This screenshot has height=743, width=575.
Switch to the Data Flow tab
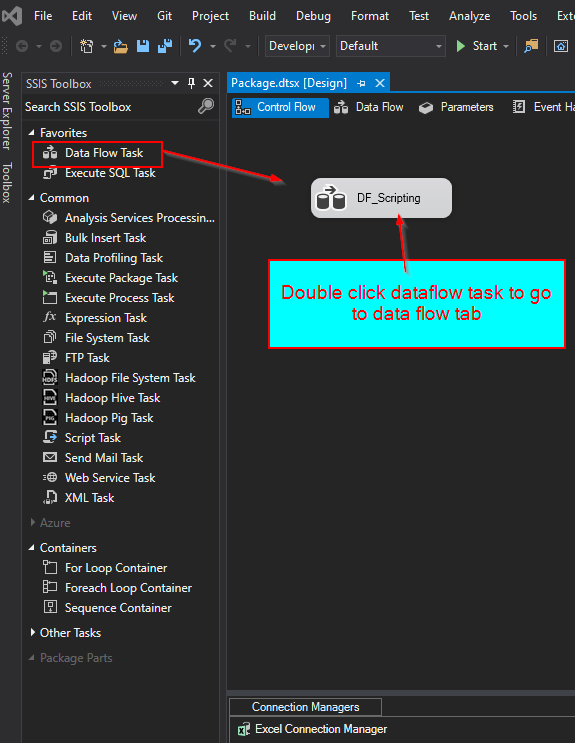(x=369, y=108)
